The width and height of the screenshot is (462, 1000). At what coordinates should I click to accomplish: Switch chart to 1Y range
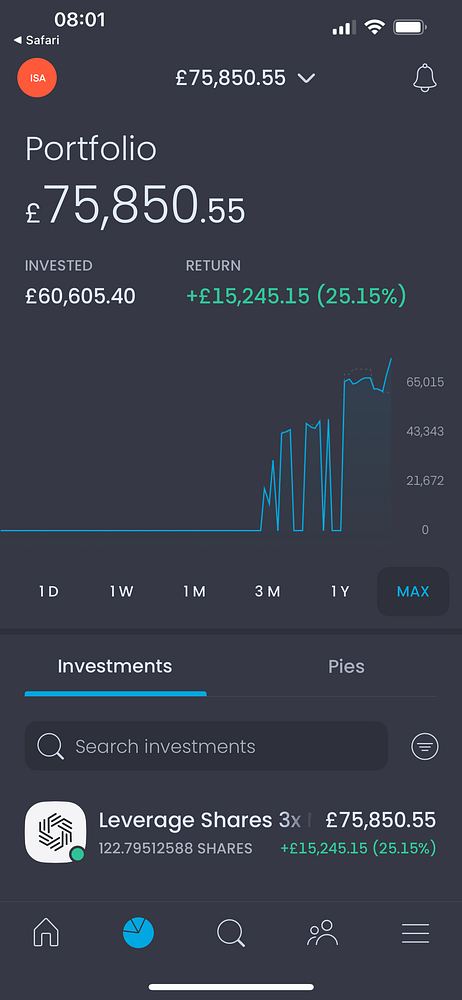(340, 591)
